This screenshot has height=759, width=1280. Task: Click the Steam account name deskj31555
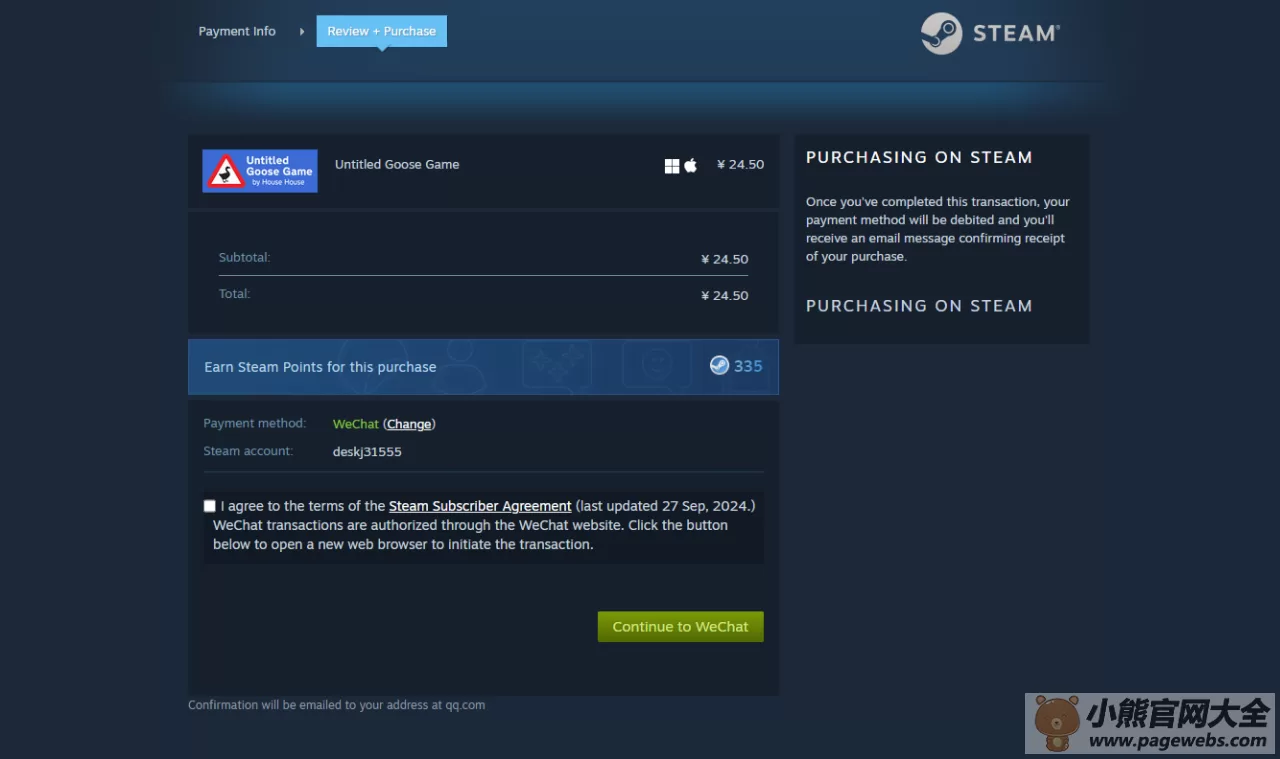[367, 452]
